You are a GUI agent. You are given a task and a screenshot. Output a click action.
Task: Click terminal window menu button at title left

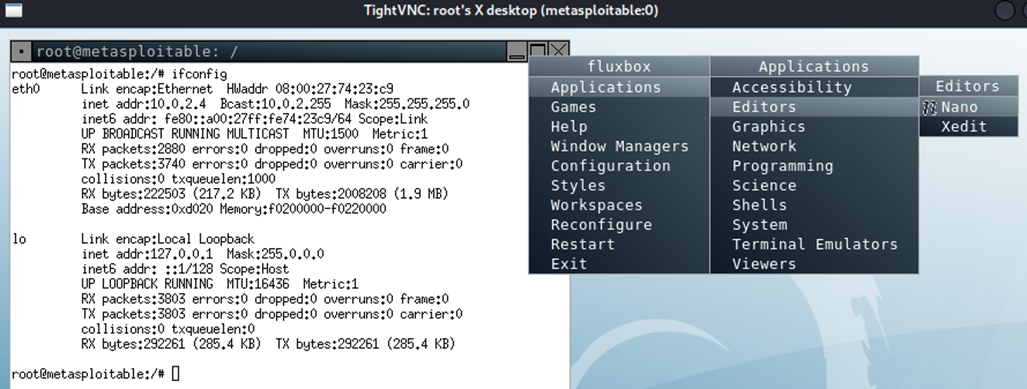22,51
